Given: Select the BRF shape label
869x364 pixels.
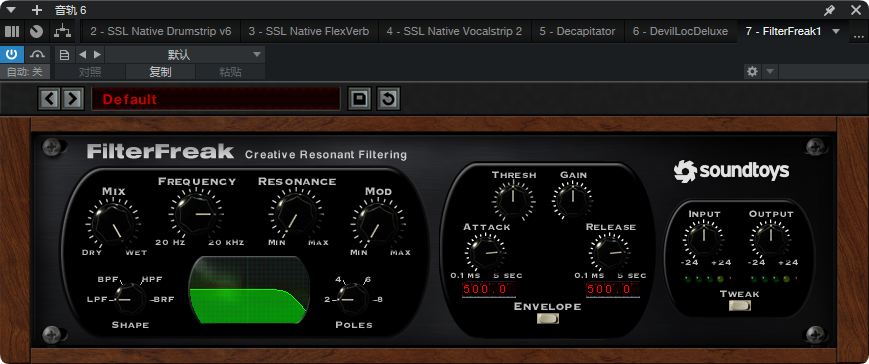Looking at the screenshot, I should (163, 300).
